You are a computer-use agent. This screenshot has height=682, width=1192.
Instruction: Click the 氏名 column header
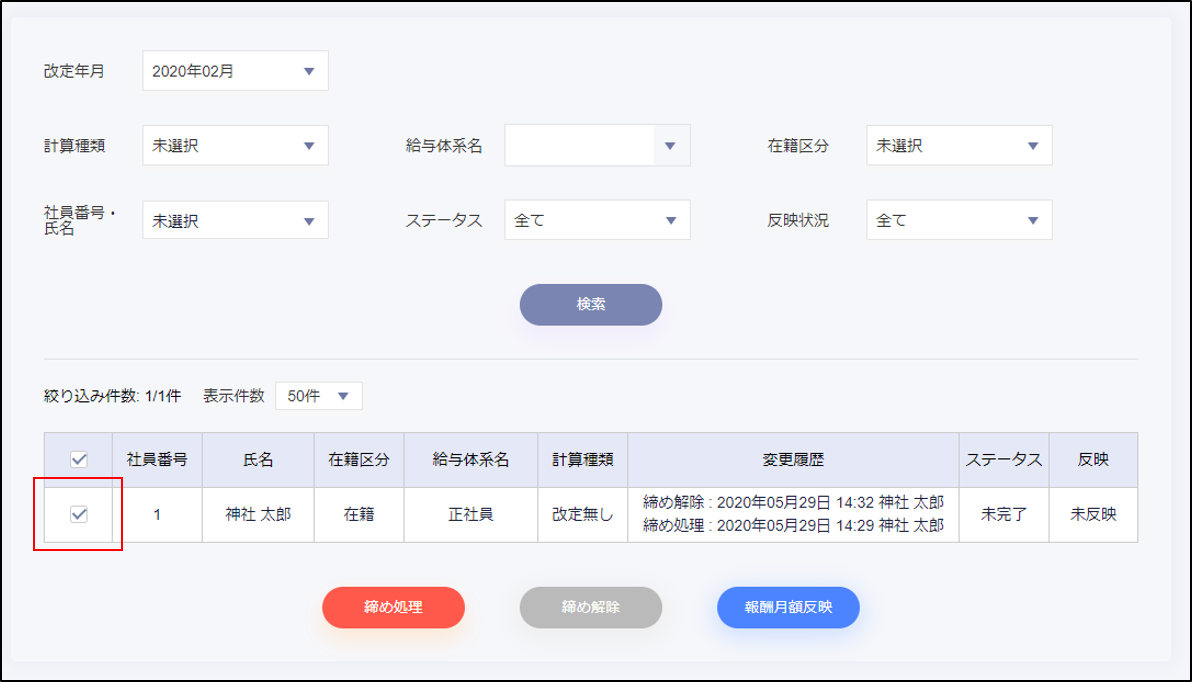258,460
